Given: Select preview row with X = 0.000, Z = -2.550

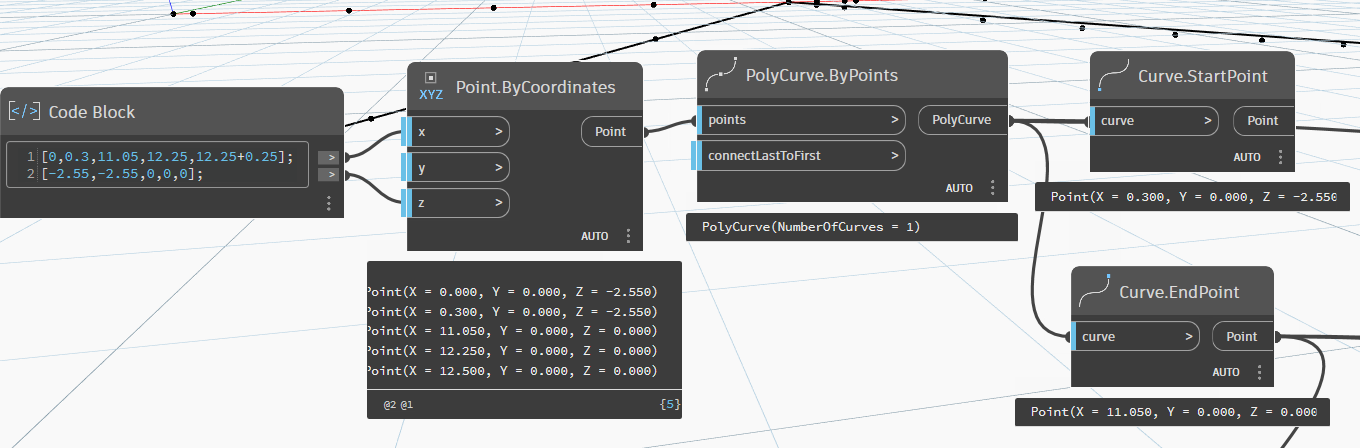Looking at the screenshot, I should pyautogui.click(x=511, y=291).
